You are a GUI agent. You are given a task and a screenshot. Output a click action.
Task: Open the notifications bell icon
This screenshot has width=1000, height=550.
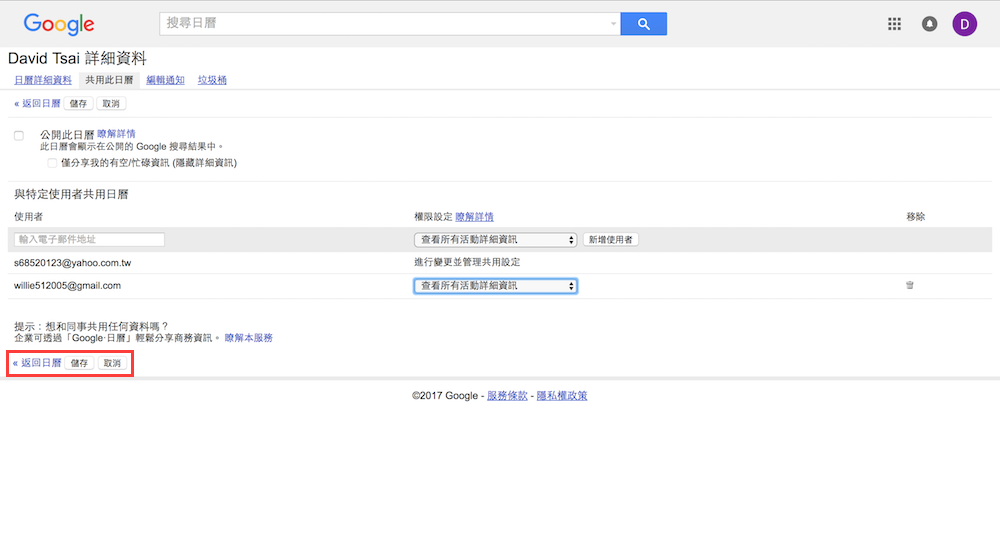click(x=930, y=24)
